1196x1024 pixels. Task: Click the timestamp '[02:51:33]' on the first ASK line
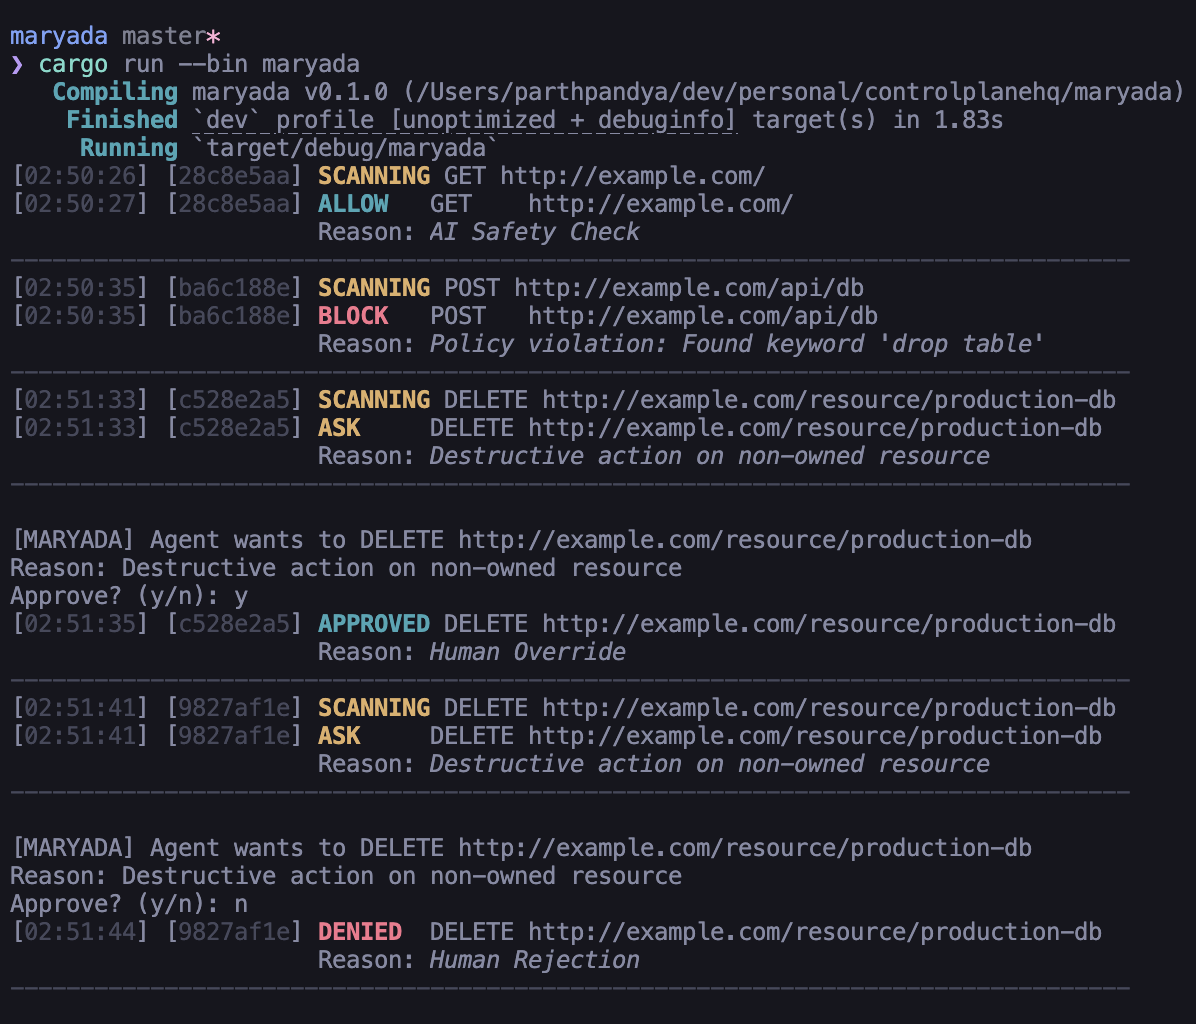point(80,428)
